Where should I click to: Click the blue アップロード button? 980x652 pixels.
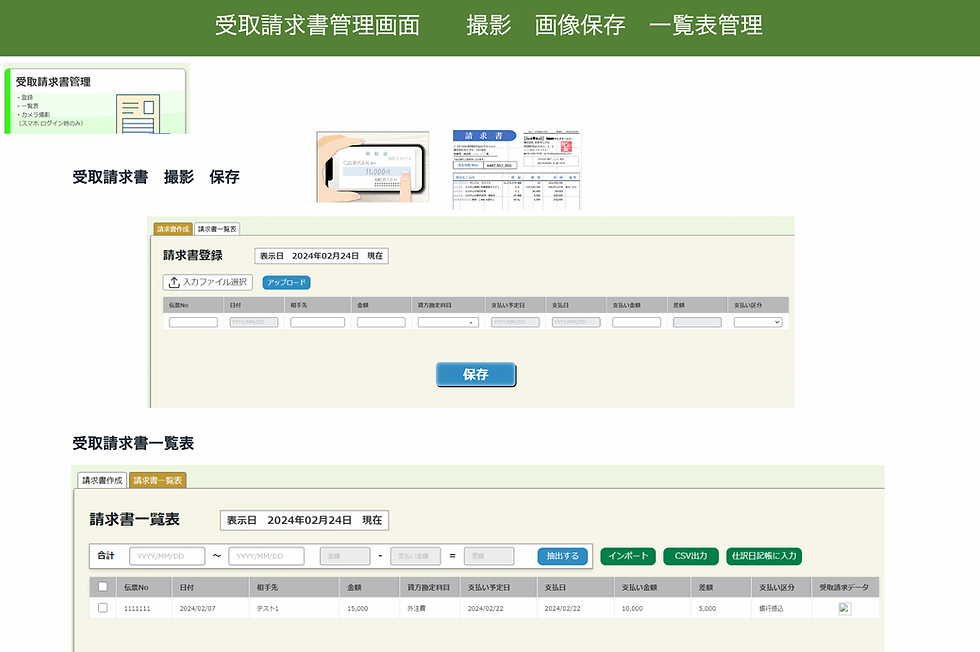coord(286,283)
